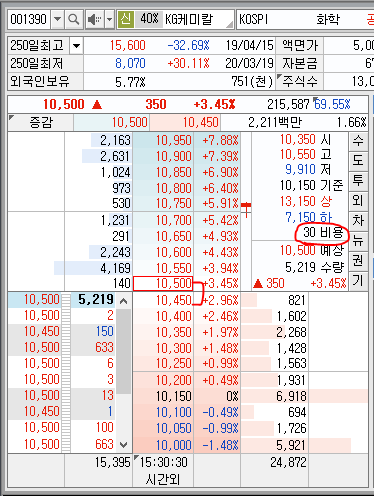Click total bid volume 24,872
Screen dimensions: 374x496
pyautogui.click(x=288, y=462)
